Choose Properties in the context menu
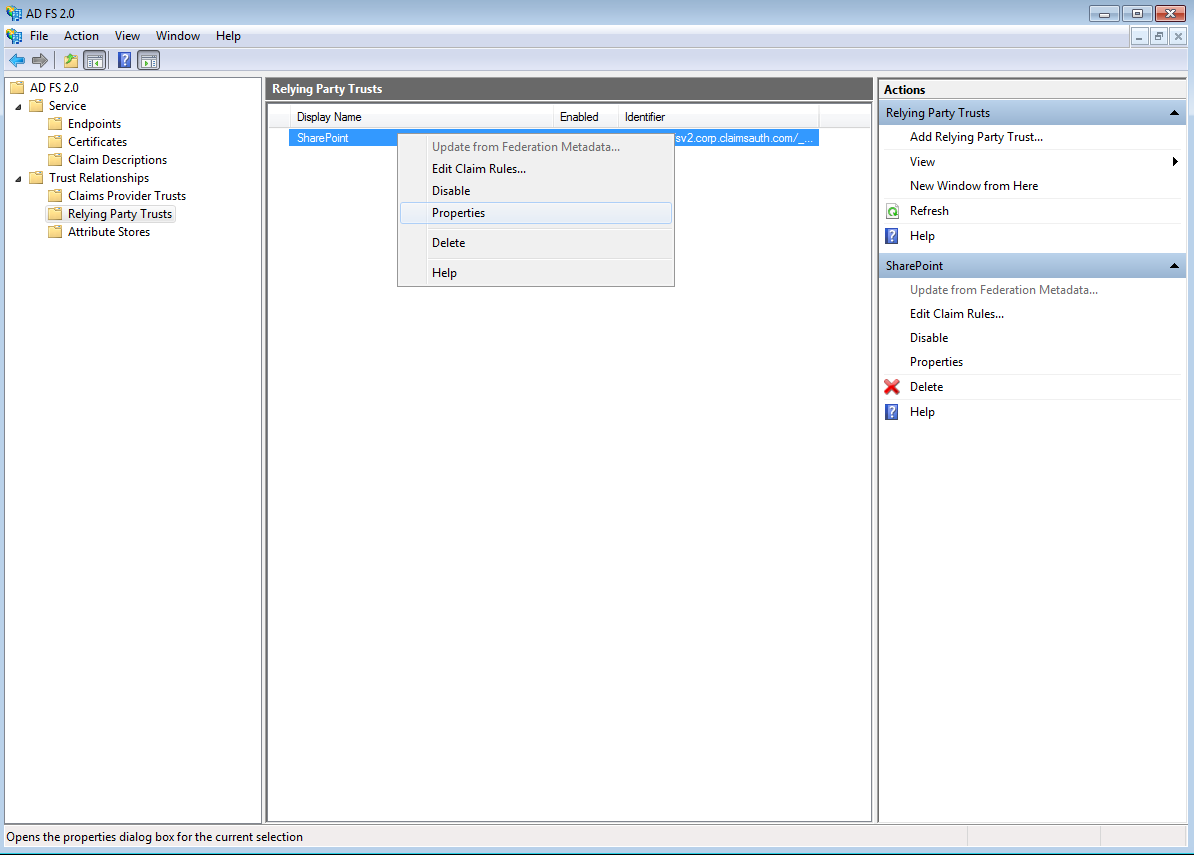This screenshot has width=1194, height=855. pos(535,213)
